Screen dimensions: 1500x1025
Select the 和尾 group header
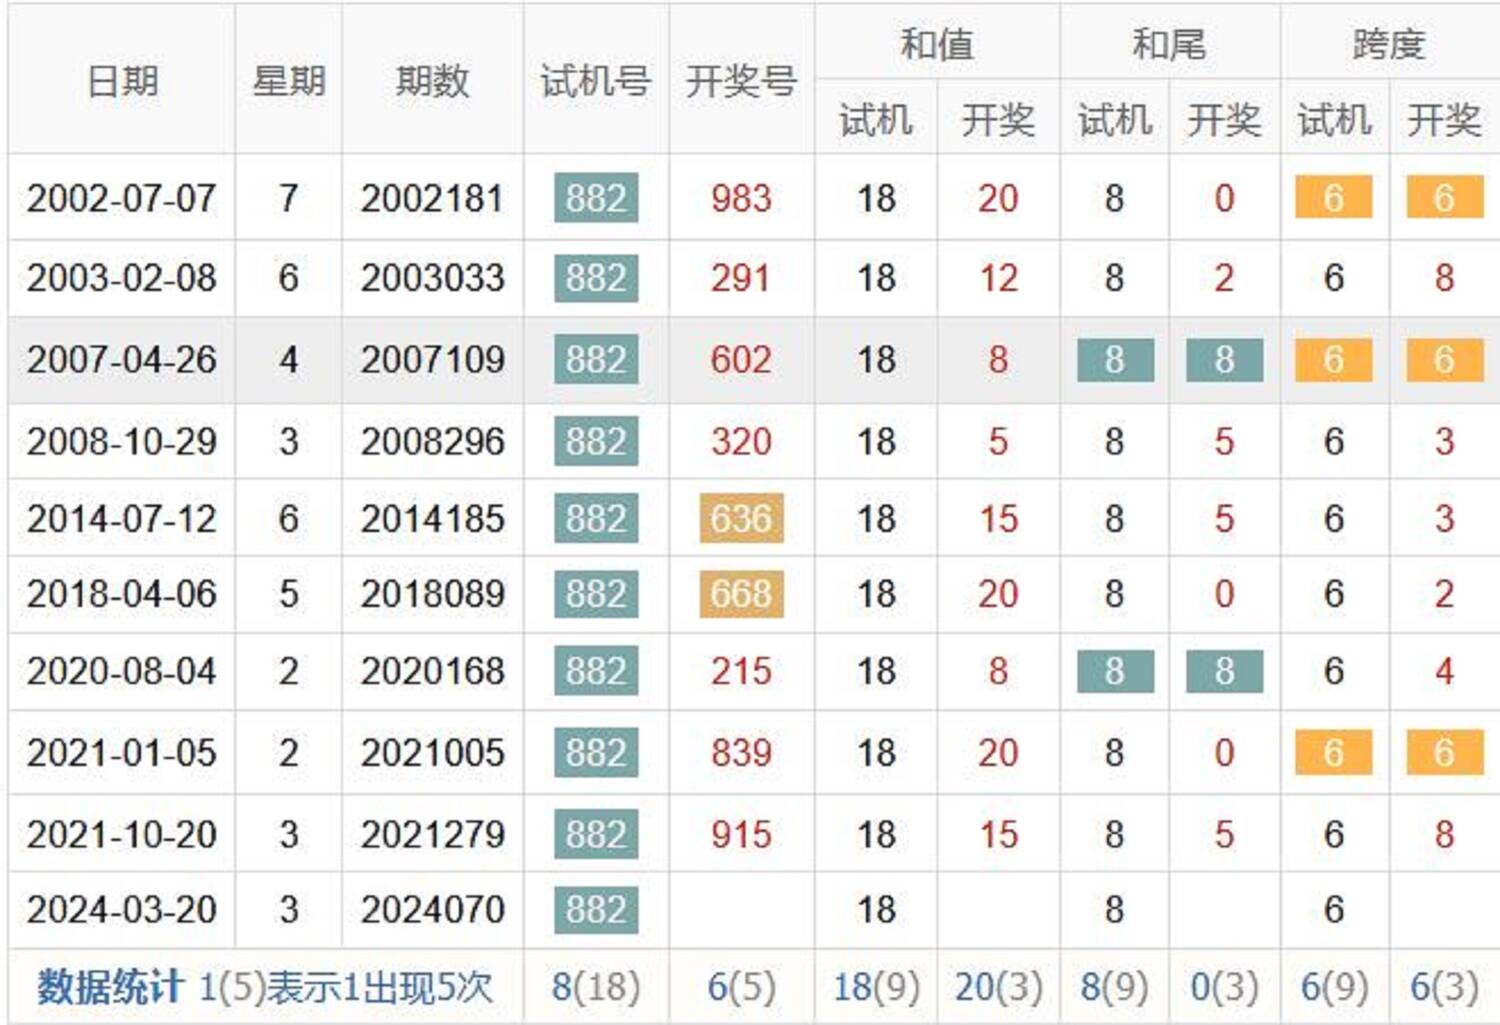click(1169, 44)
